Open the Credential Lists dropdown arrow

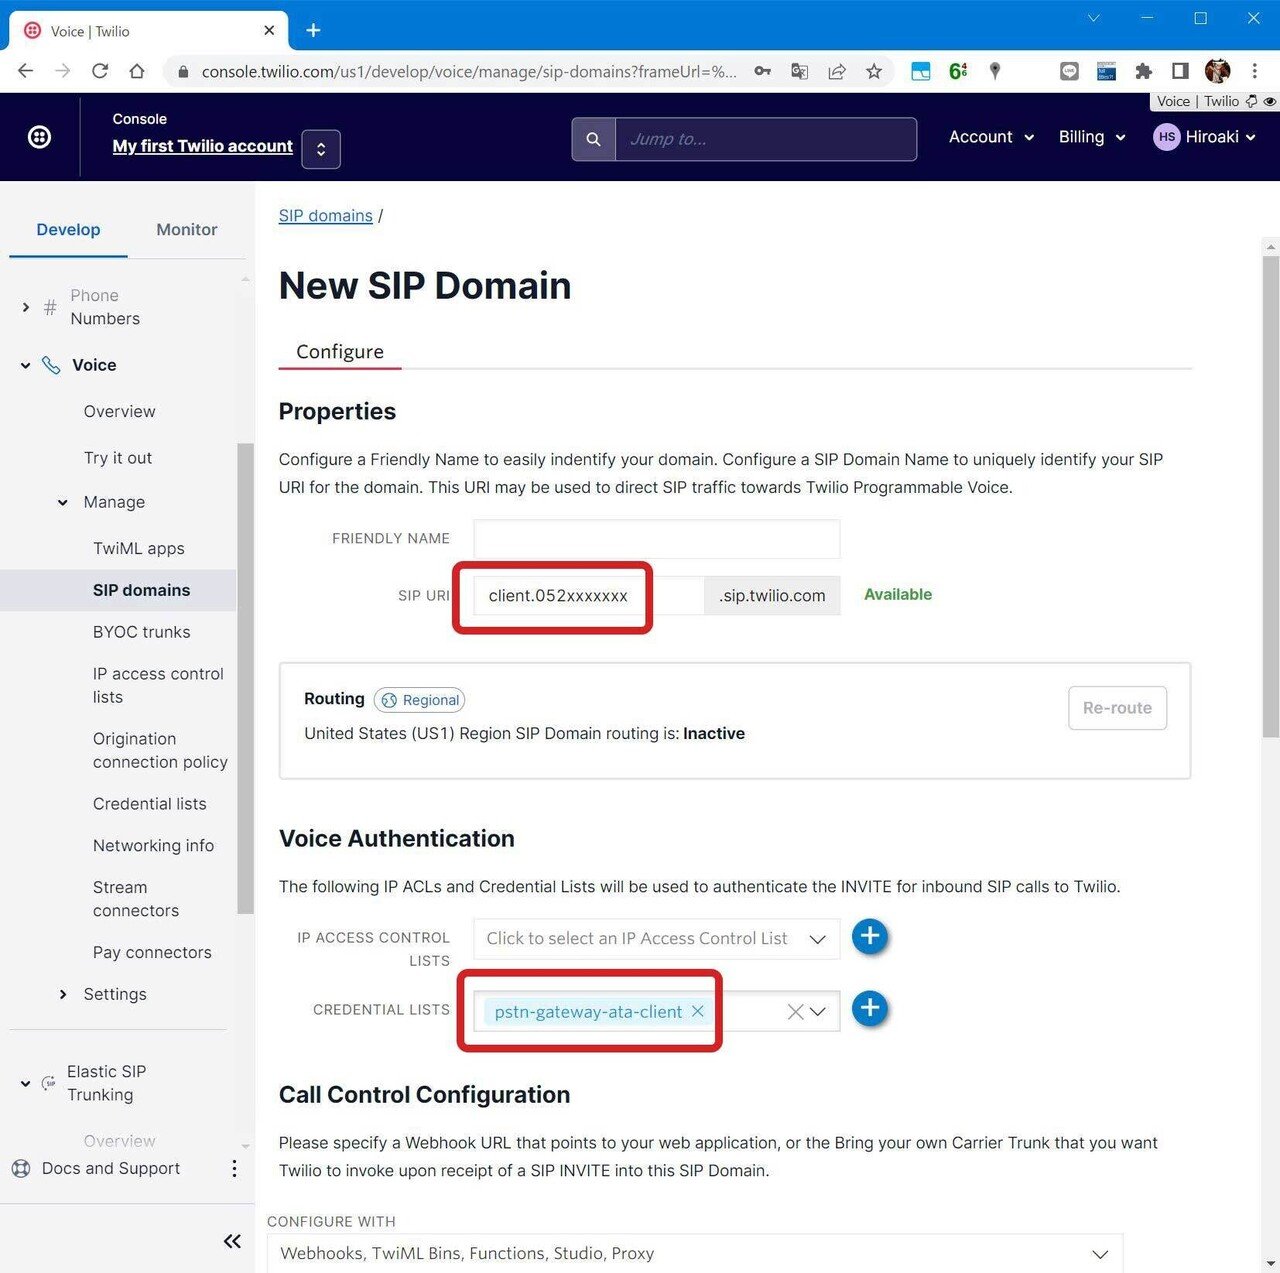818,1012
